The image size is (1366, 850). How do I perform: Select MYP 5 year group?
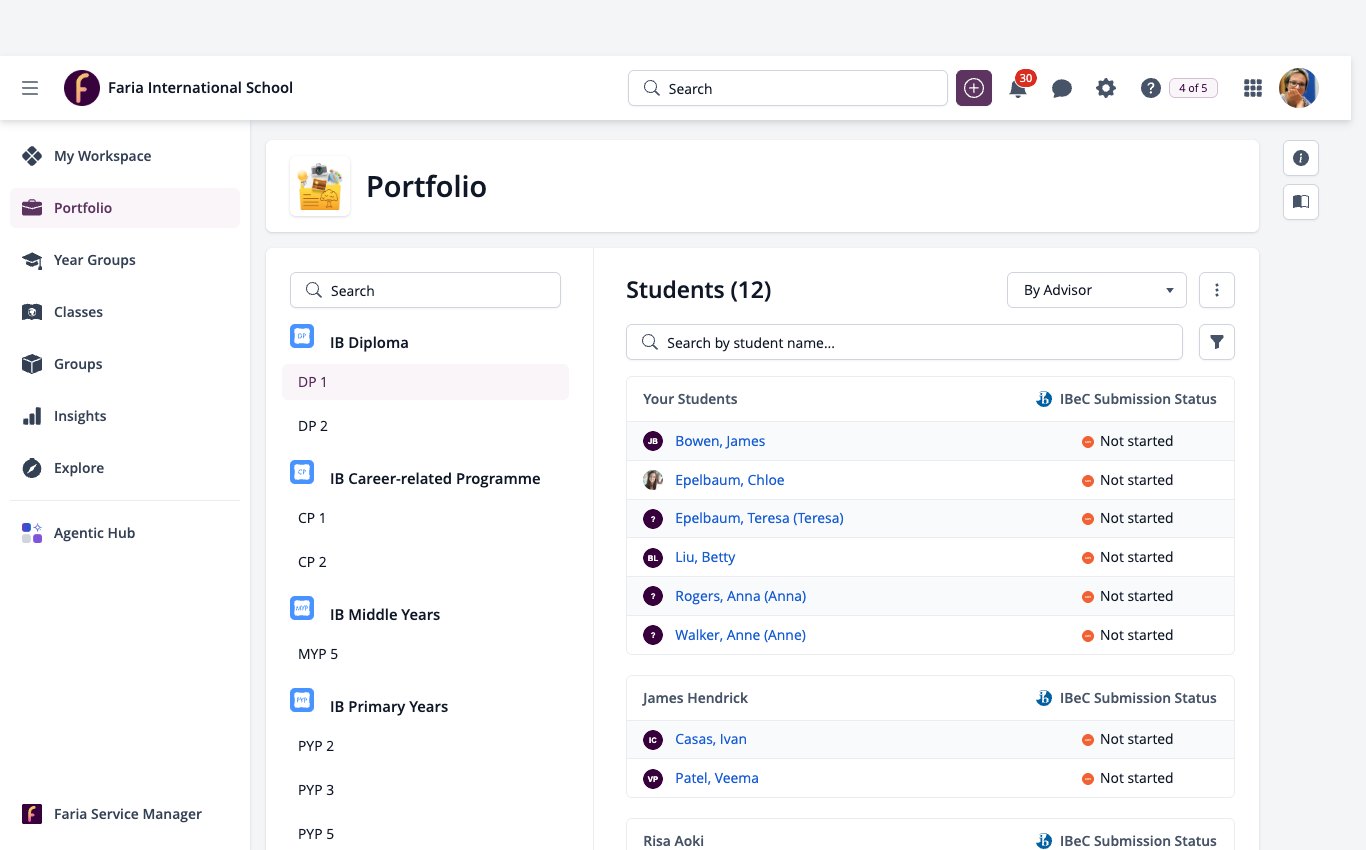coord(425,654)
